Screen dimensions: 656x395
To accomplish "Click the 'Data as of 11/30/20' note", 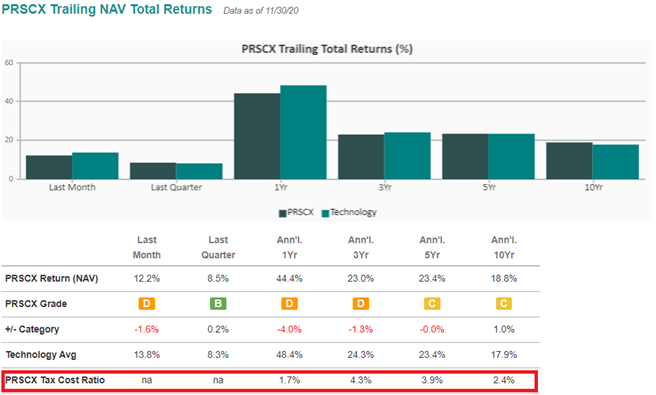I will click(261, 11).
